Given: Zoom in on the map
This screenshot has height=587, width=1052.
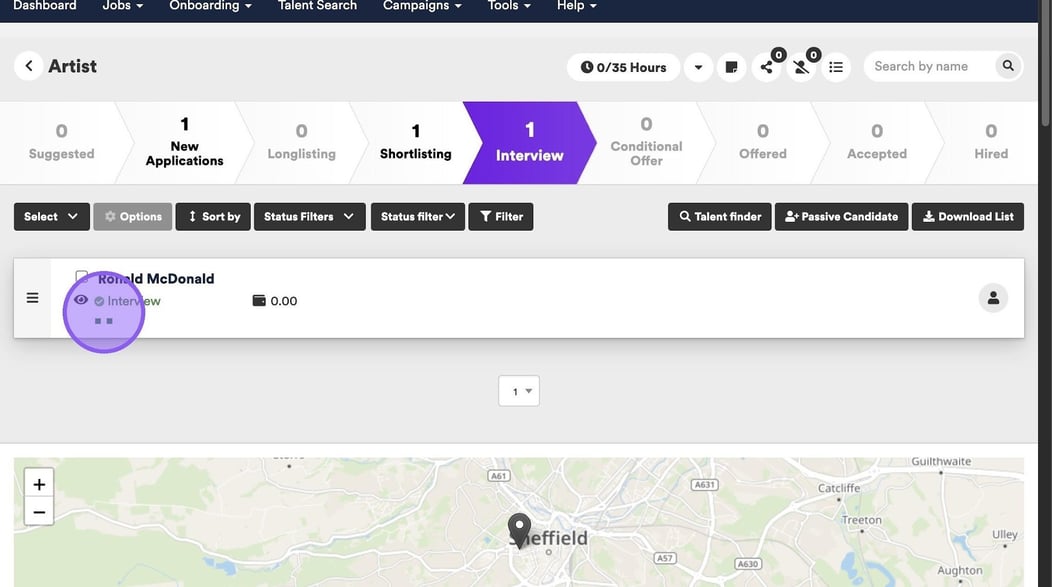Looking at the screenshot, I should coord(39,485).
